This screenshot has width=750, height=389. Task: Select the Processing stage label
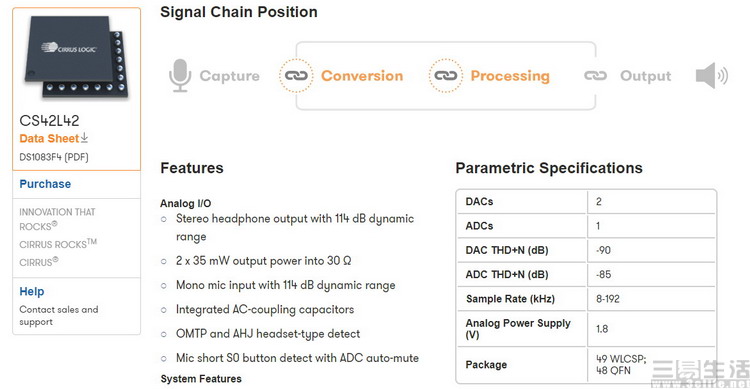coord(510,76)
